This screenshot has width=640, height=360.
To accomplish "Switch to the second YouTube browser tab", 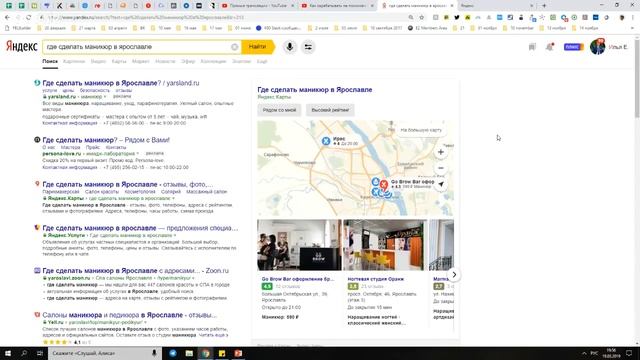I will (x=338, y=6).
